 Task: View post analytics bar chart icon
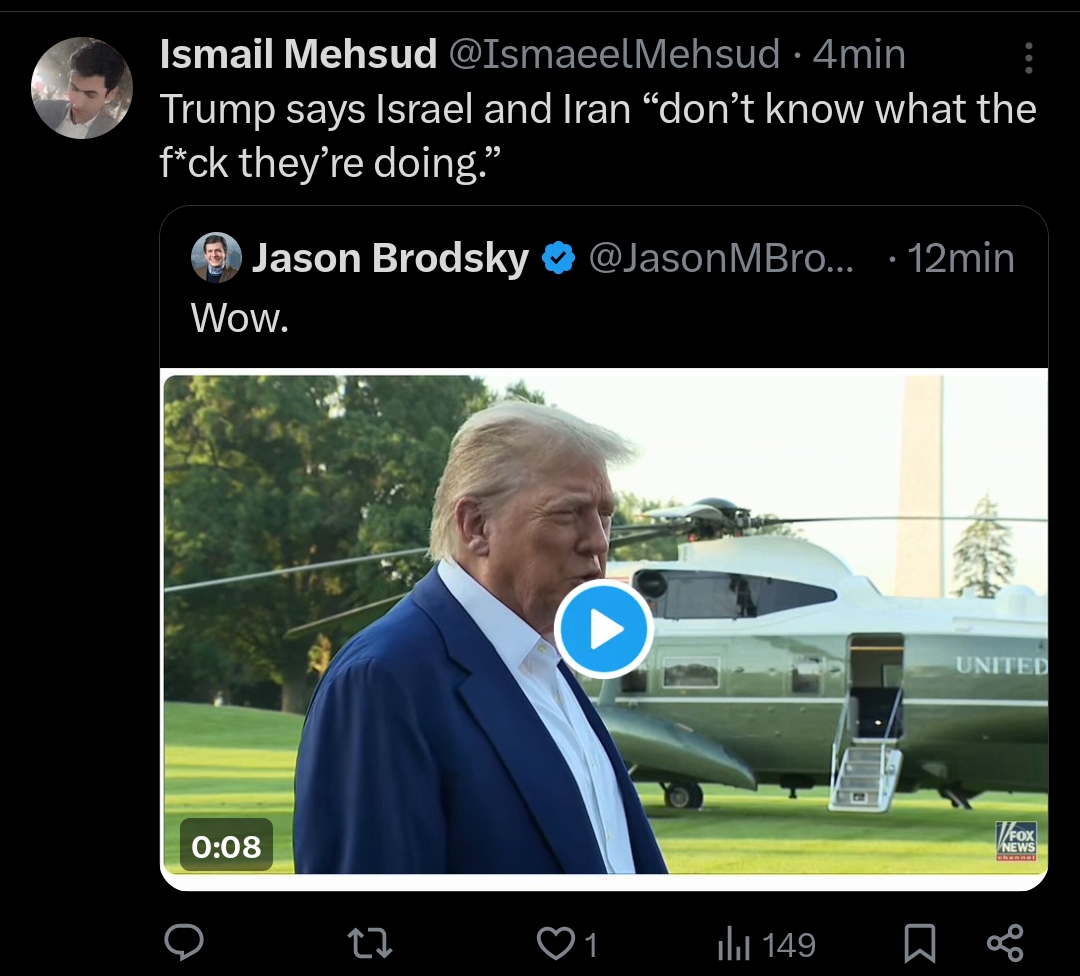click(x=733, y=944)
